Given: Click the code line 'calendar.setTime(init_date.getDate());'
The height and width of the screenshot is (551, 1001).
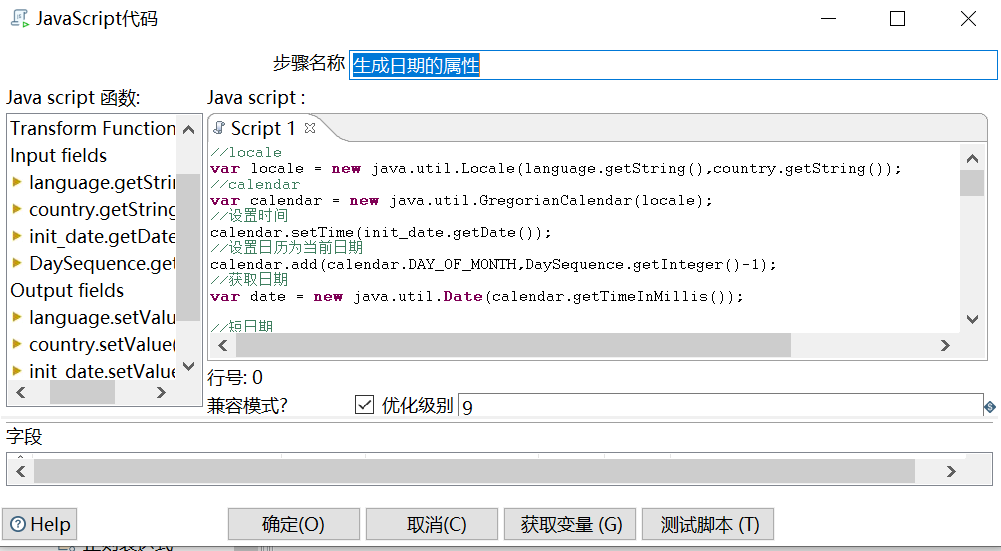Looking at the screenshot, I should point(380,232).
